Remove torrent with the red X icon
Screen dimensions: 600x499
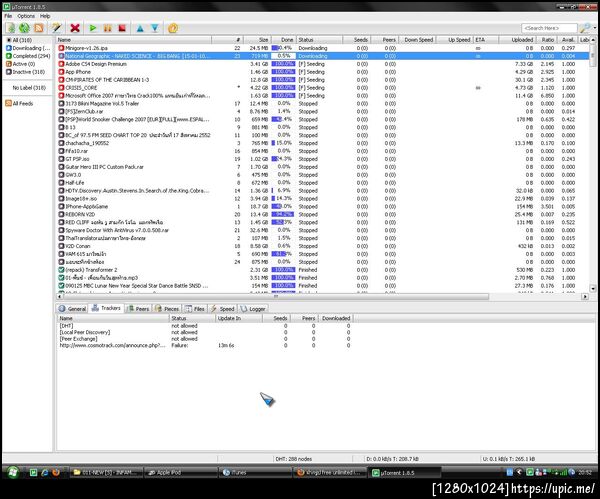(75, 28)
